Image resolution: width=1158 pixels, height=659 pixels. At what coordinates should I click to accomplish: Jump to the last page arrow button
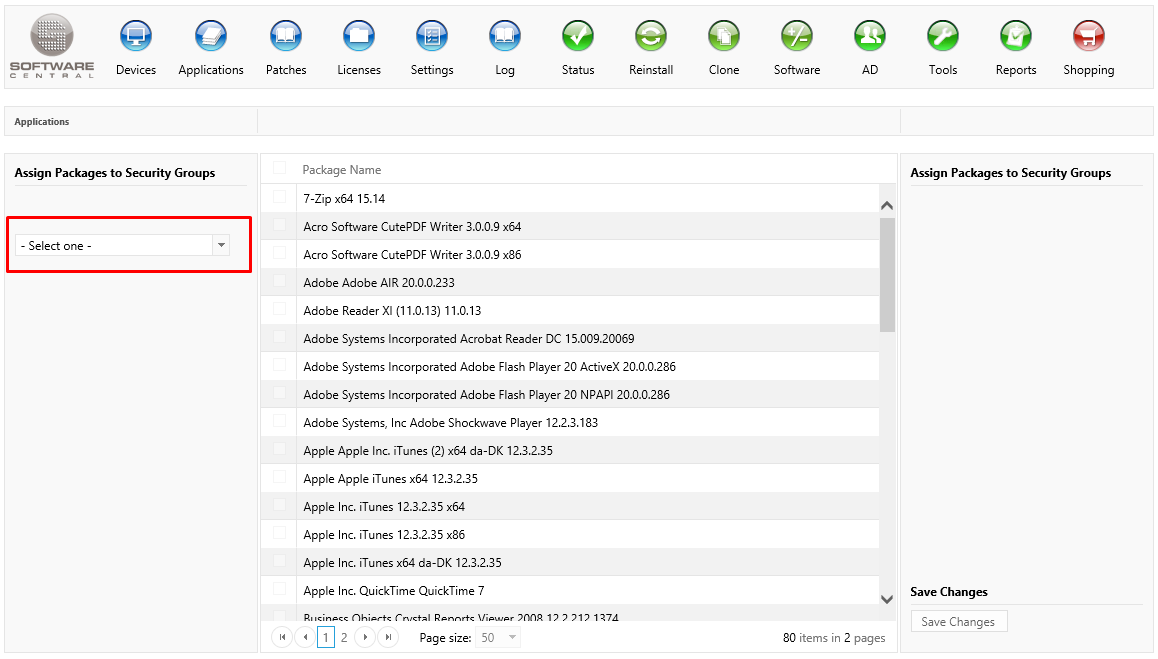pyautogui.click(x=388, y=637)
